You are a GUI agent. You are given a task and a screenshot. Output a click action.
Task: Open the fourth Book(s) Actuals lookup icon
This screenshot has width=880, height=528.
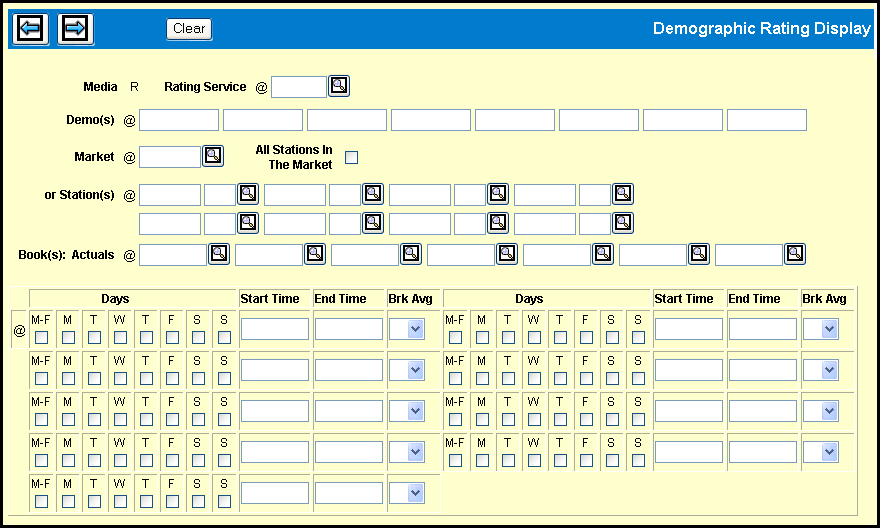pyautogui.click(x=507, y=254)
